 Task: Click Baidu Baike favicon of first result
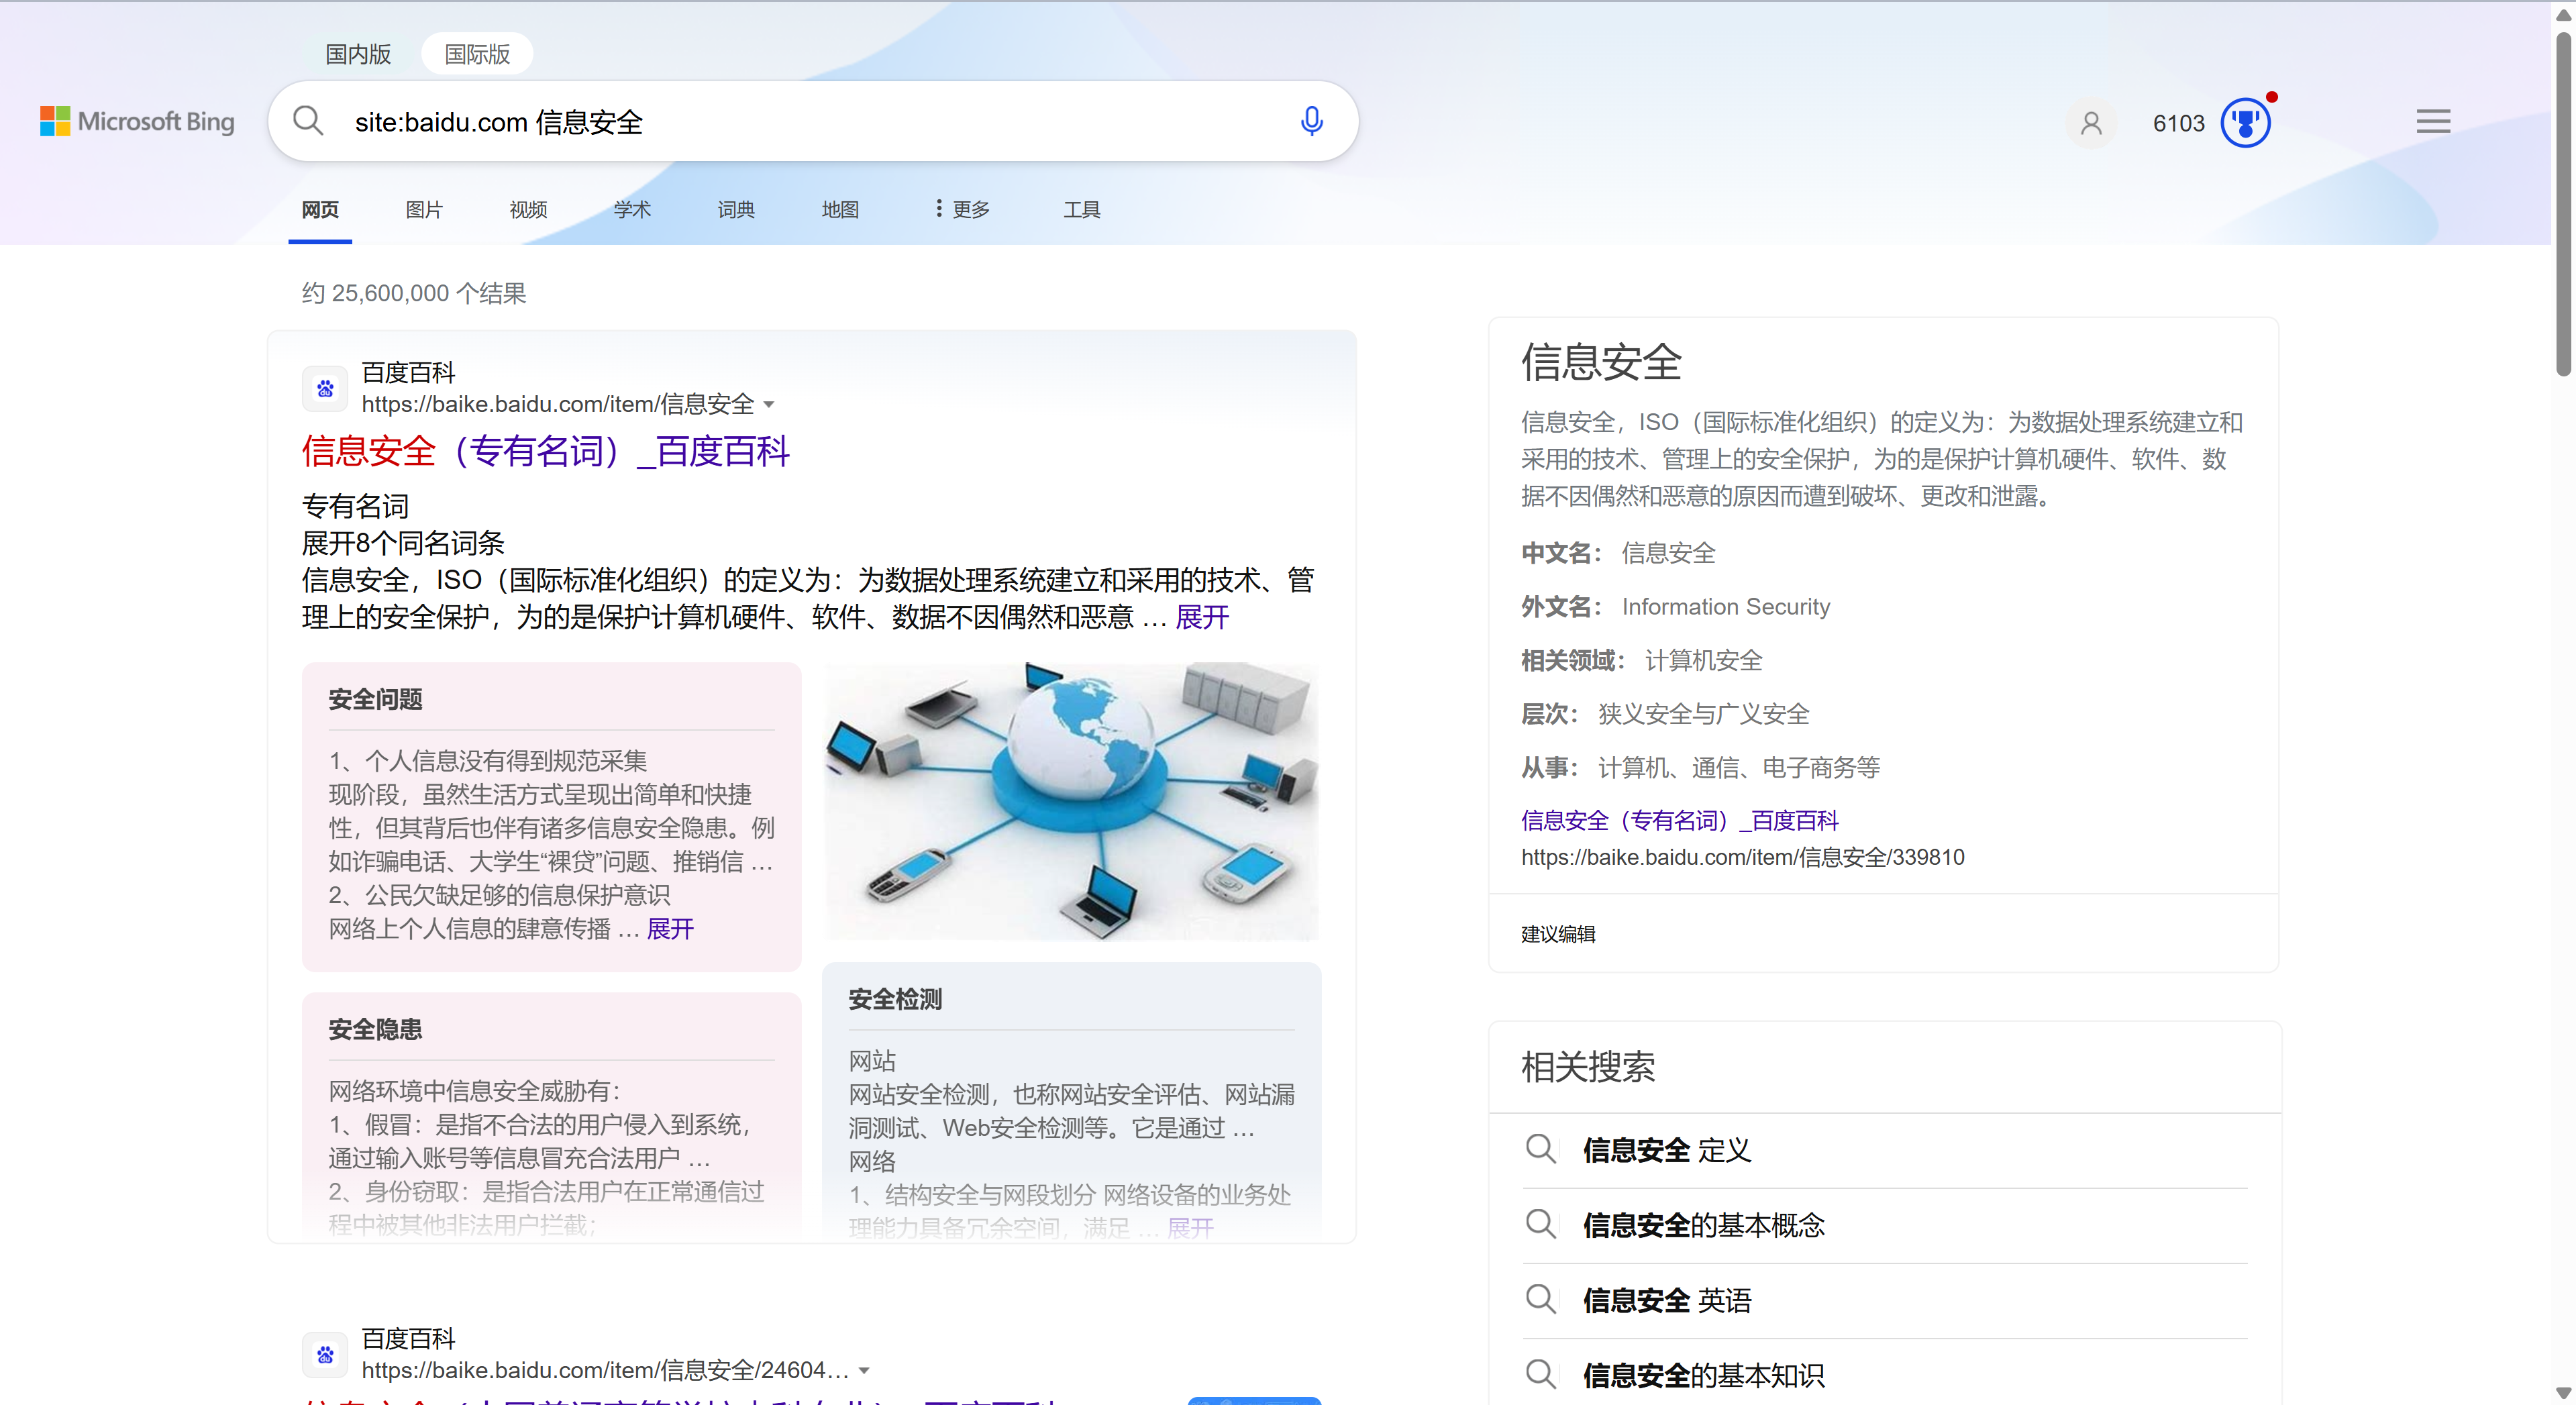click(325, 388)
